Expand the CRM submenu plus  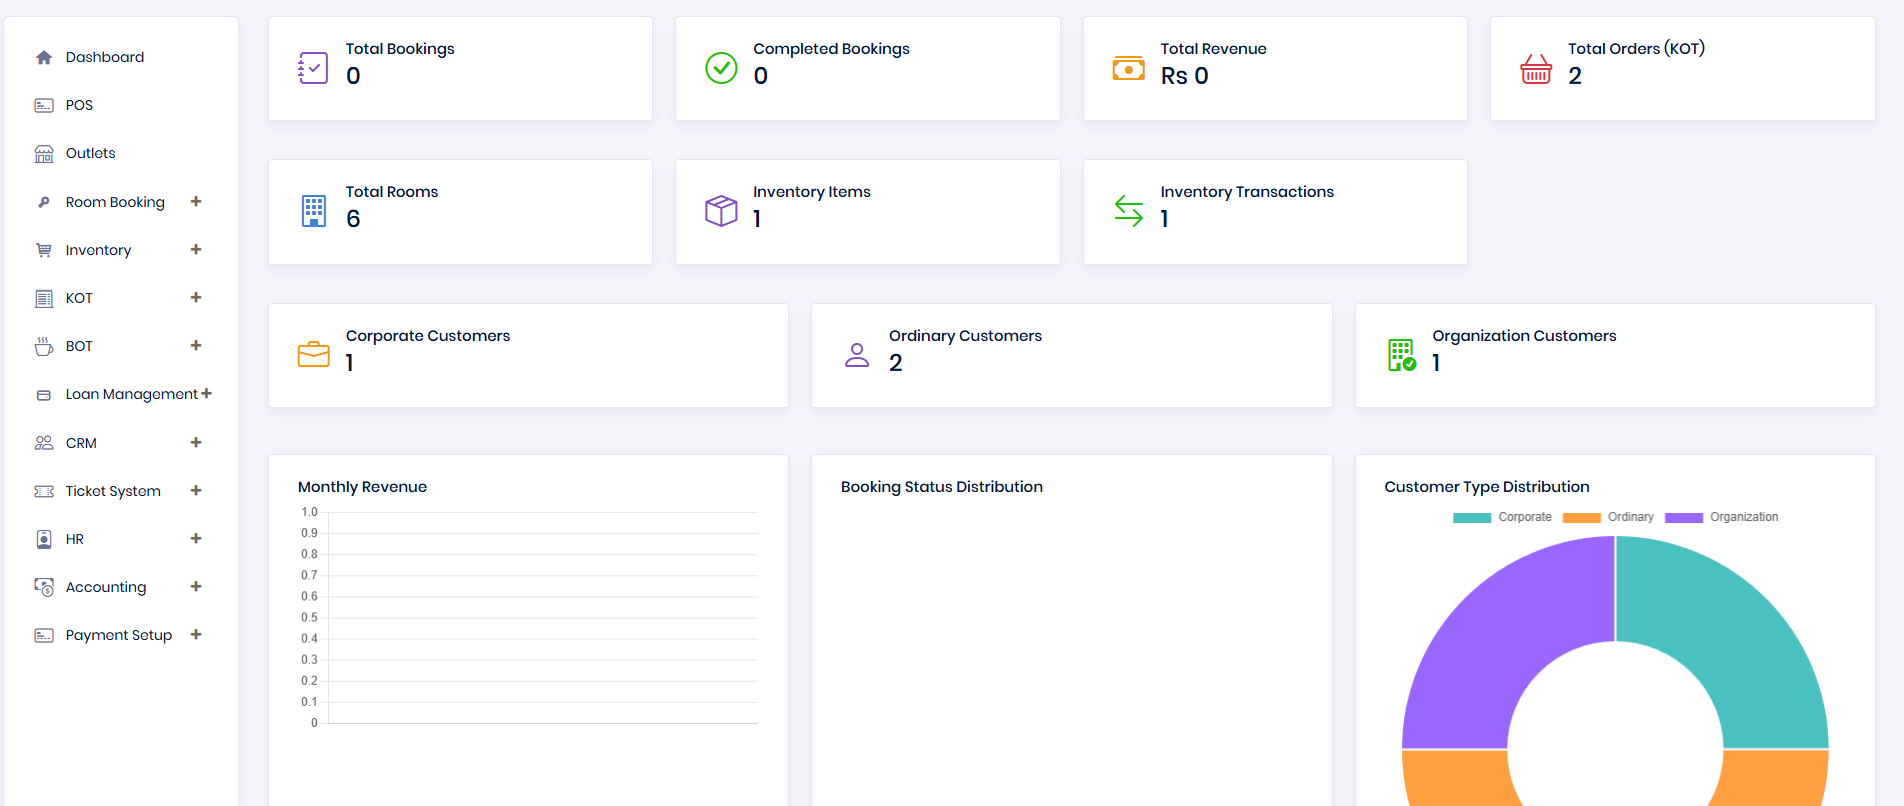pos(196,442)
